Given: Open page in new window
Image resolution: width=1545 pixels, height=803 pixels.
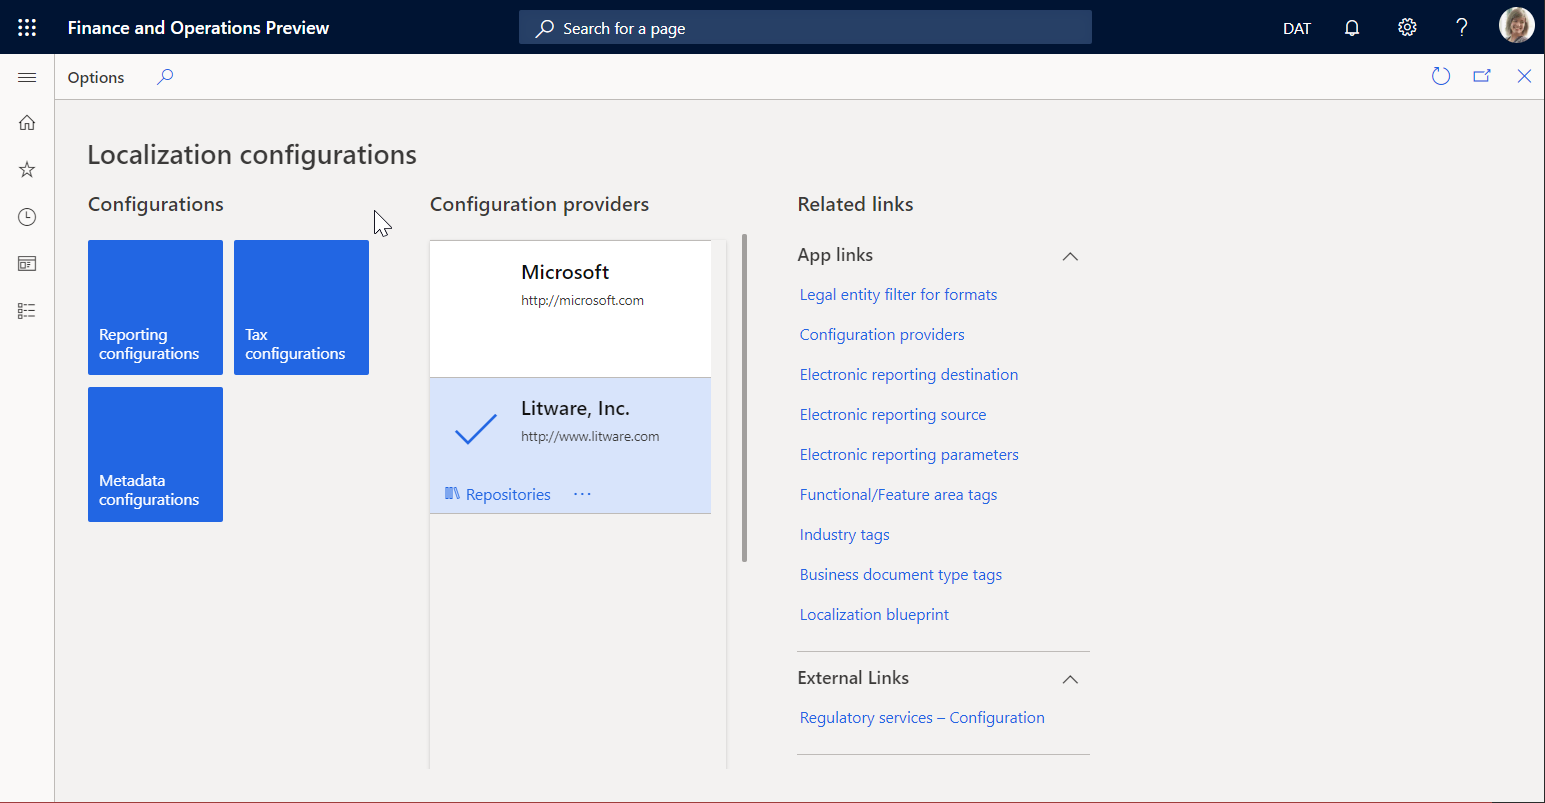Looking at the screenshot, I should point(1482,77).
